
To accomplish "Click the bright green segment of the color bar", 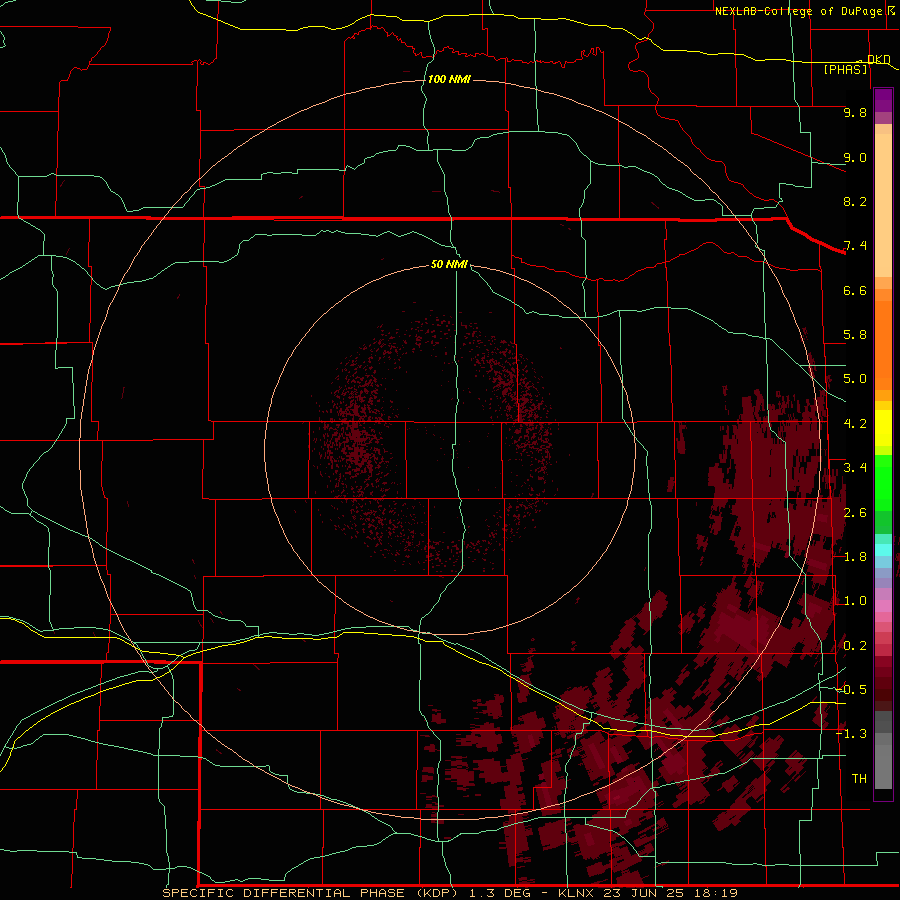I will 883,483.
